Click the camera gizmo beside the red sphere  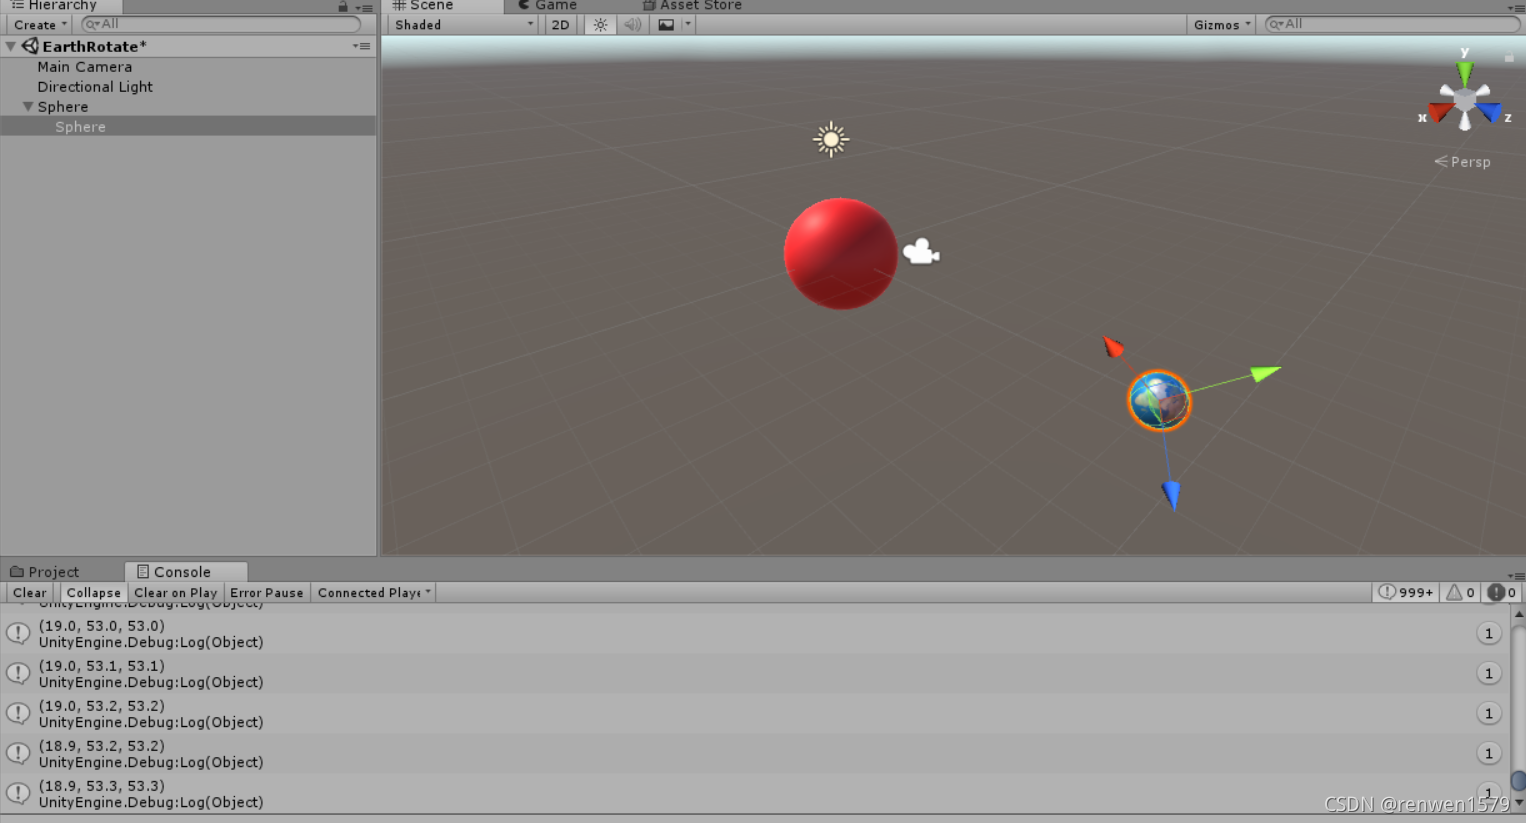(x=921, y=252)
